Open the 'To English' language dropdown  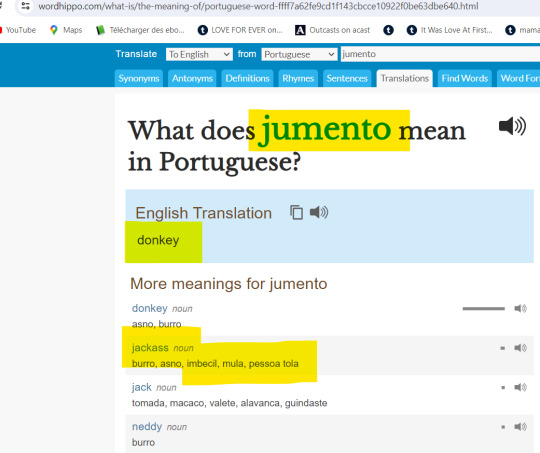pos(199,54)
